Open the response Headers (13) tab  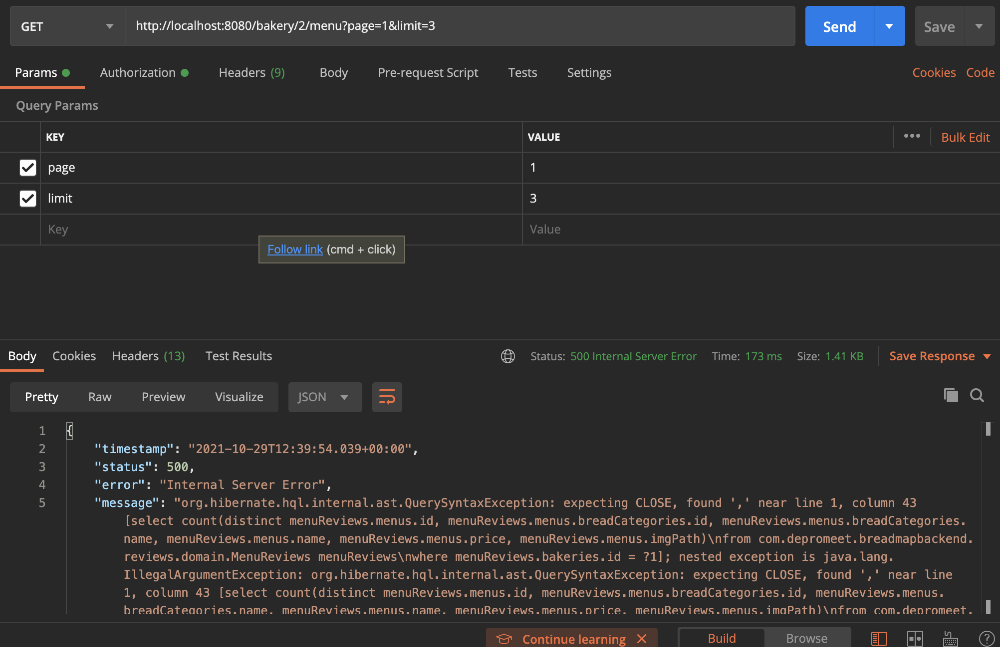click(x=149, y=356)
